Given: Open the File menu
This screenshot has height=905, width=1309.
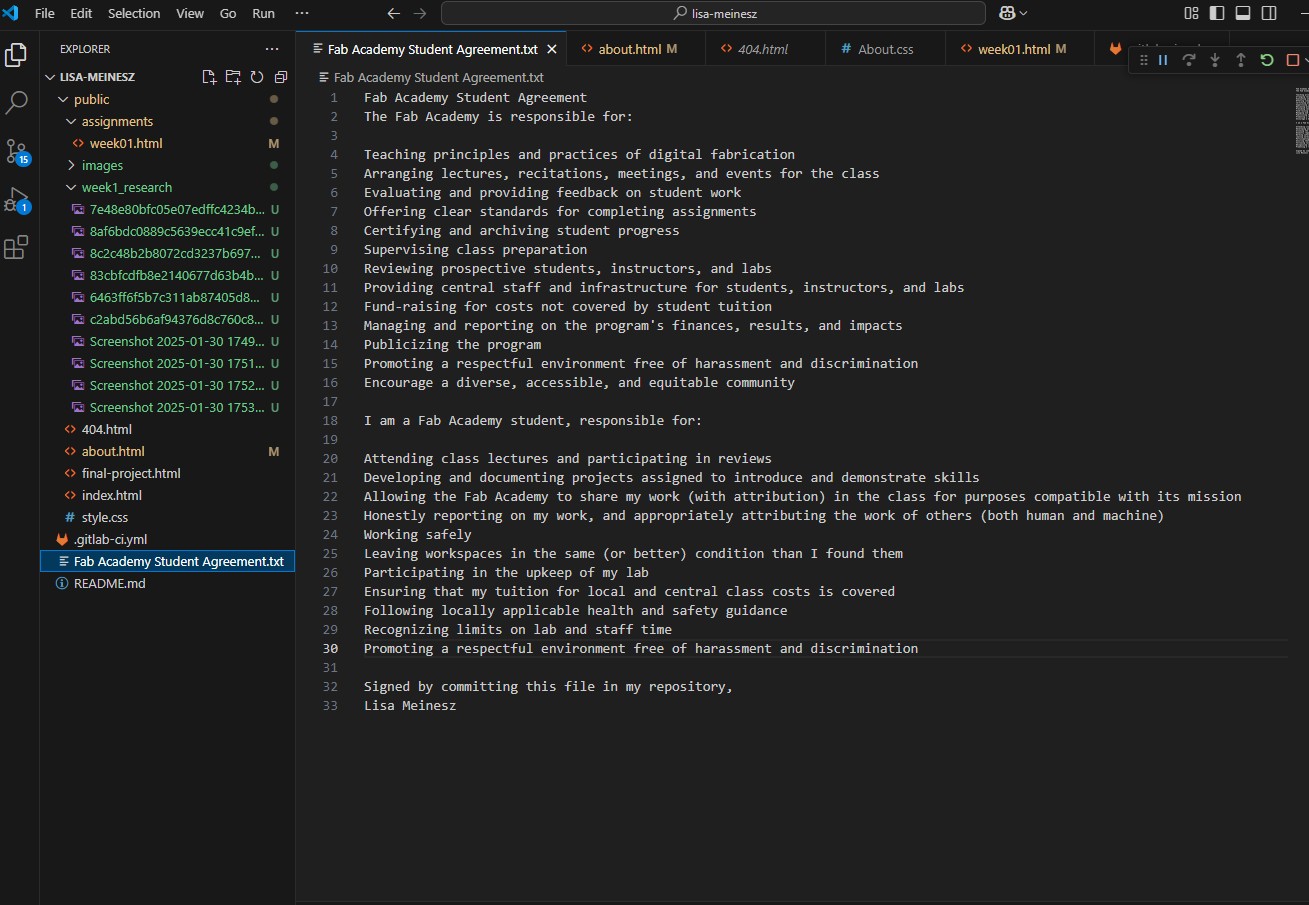Looking at the screenshot, I should (x=44, y=13).
